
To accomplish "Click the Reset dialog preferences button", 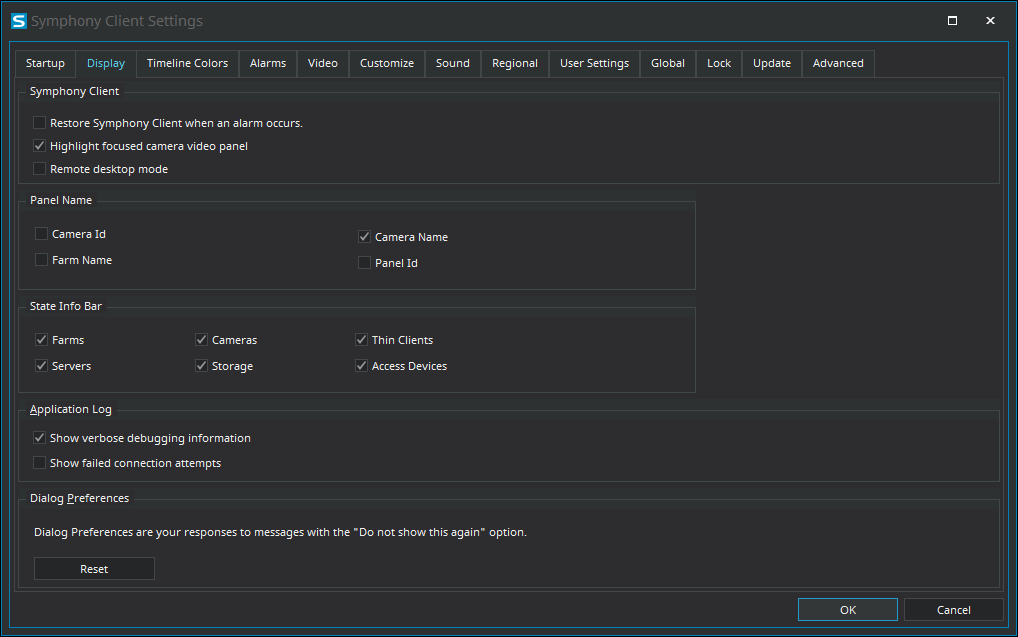I will tap(94, 568).
